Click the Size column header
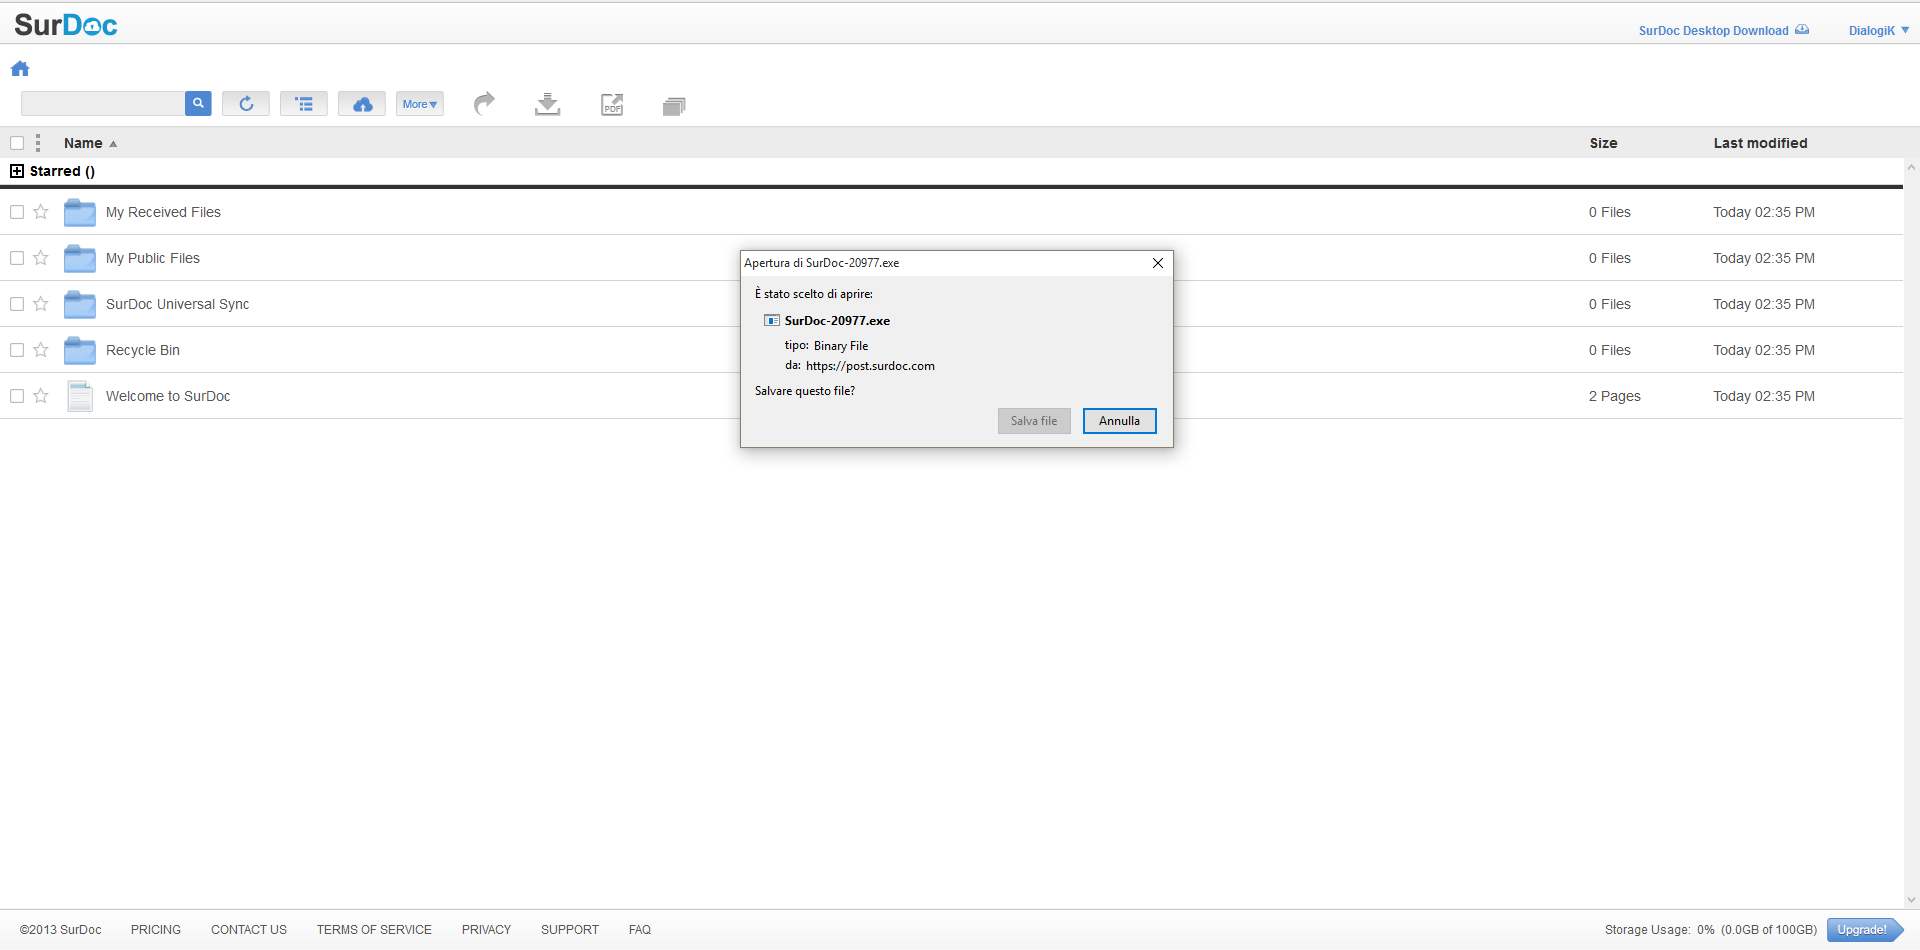 (1603, 143)
